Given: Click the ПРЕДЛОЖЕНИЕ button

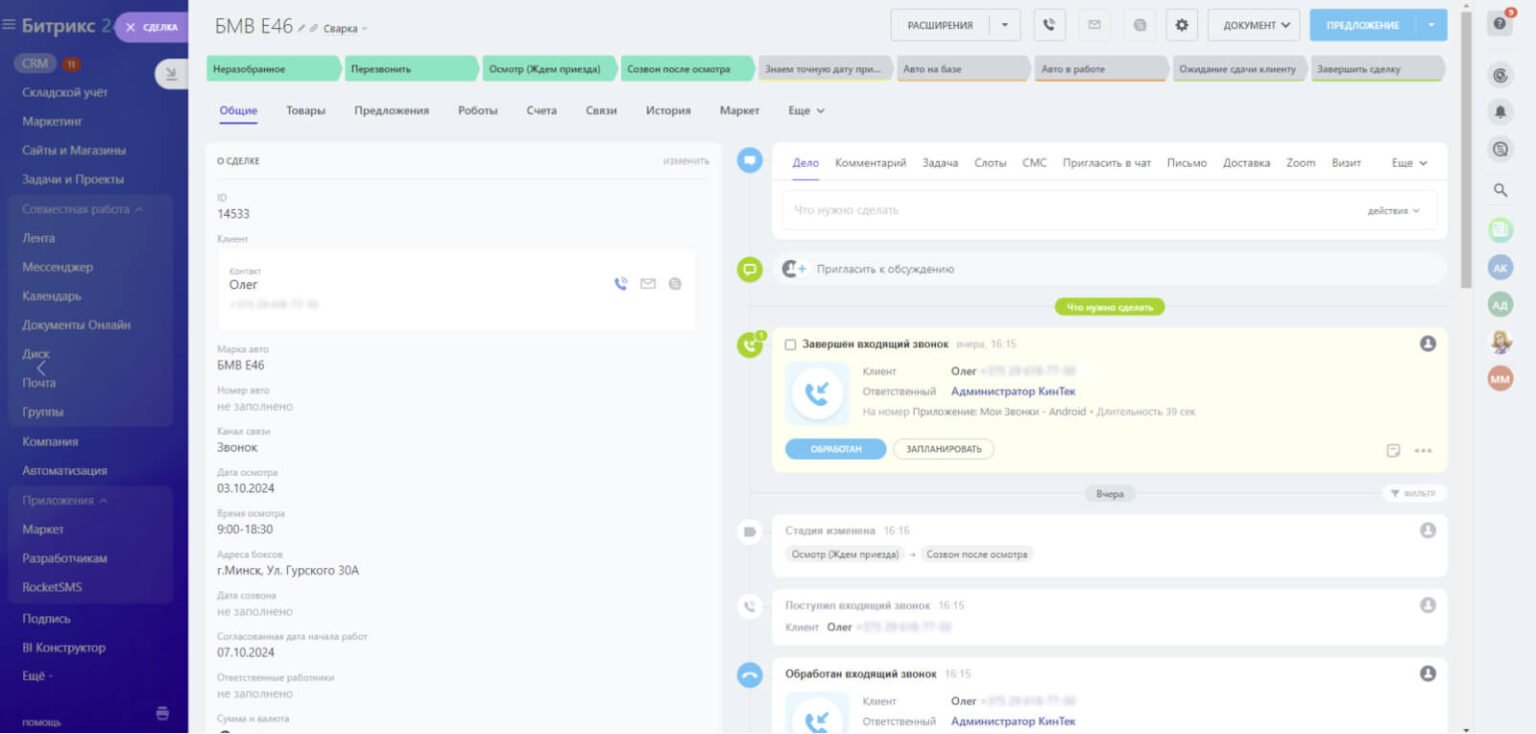Looking at the screenshot, I should [x=1363, y=25].
